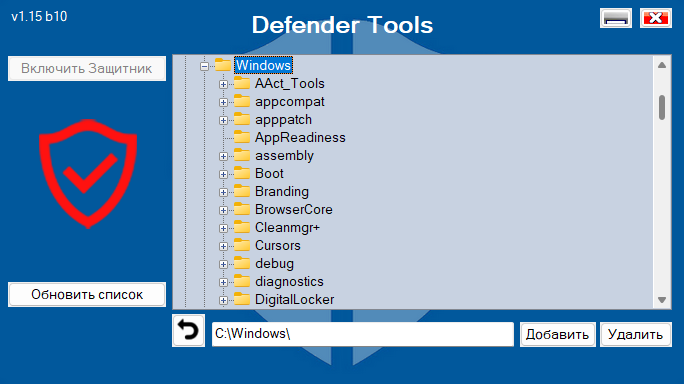Select the diagnostics folder label
Screen dimensions: 684x384
[x=289, y=281]
